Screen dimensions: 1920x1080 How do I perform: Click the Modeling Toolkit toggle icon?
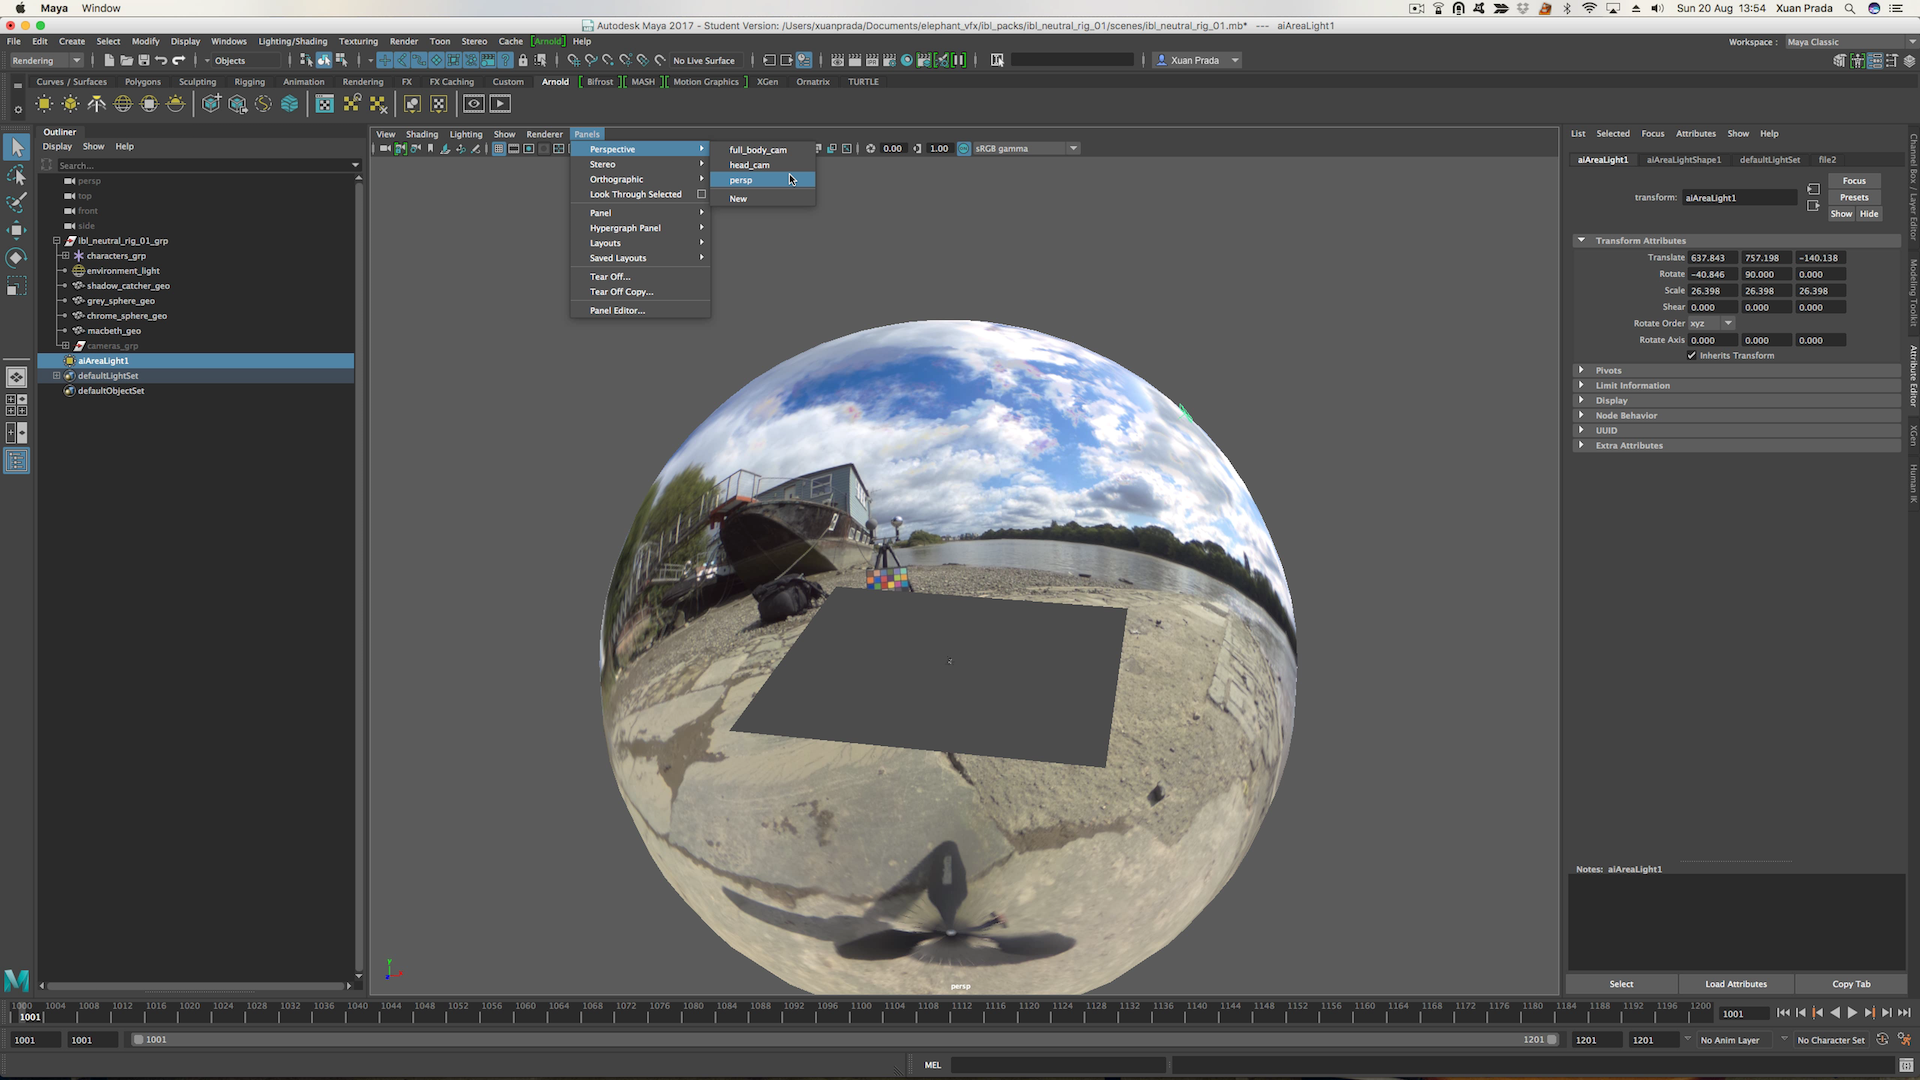pos(1839,60)
